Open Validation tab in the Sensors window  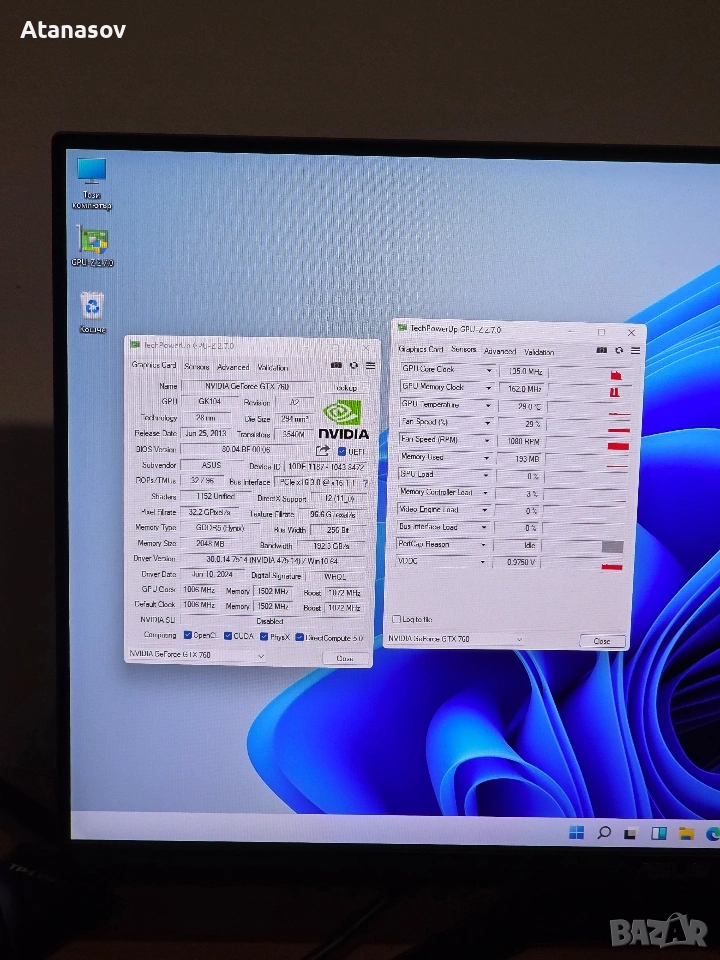tap(539, 351)
